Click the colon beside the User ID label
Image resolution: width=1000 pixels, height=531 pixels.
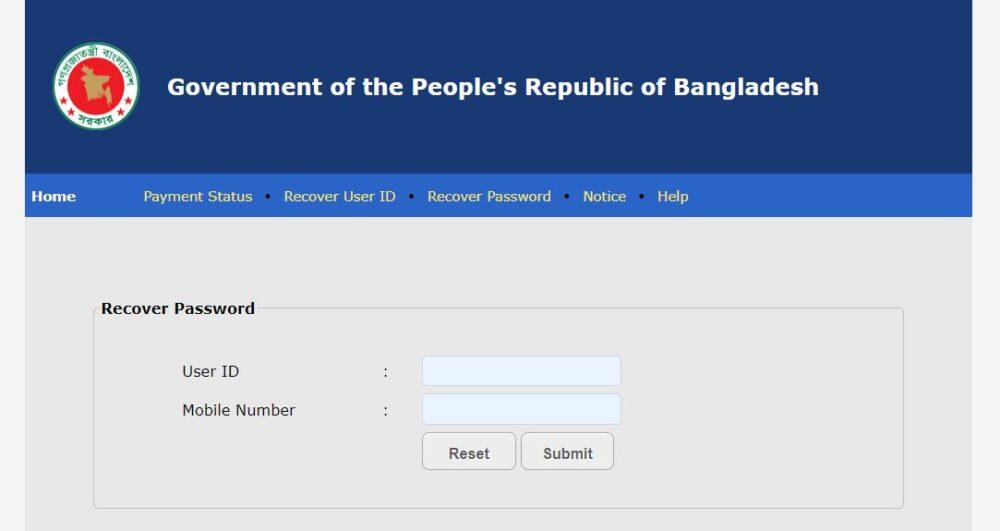385,373
